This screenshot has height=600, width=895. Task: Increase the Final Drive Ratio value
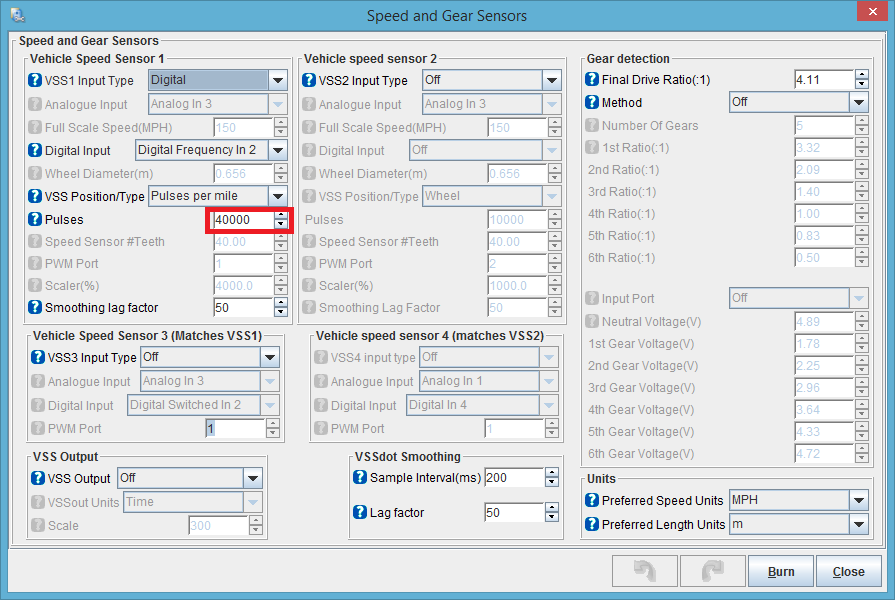862,75
